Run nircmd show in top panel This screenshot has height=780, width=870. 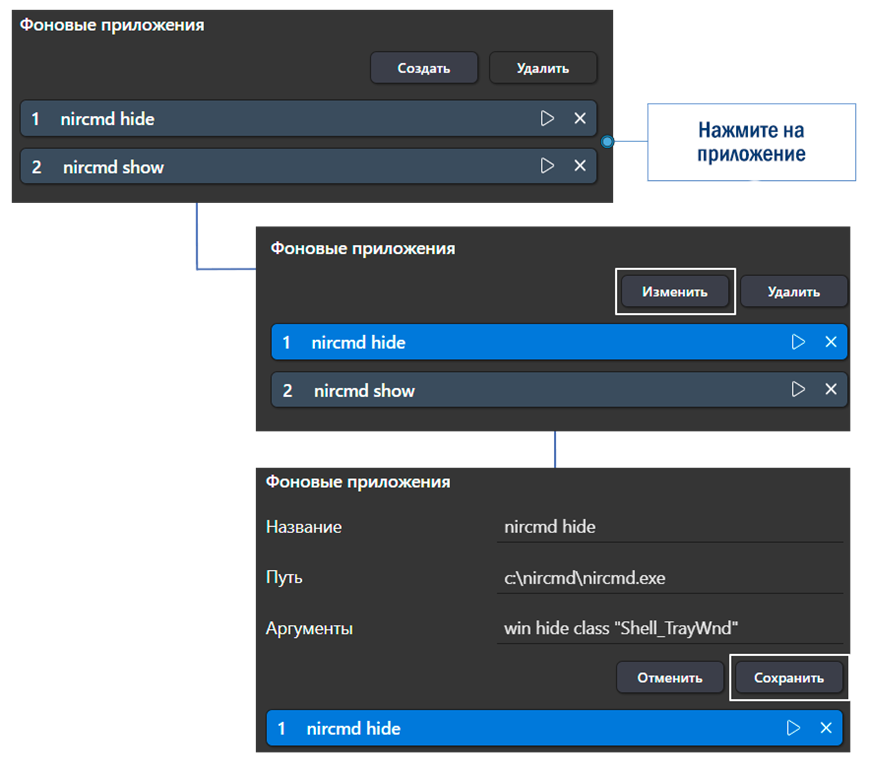point(547,165)
